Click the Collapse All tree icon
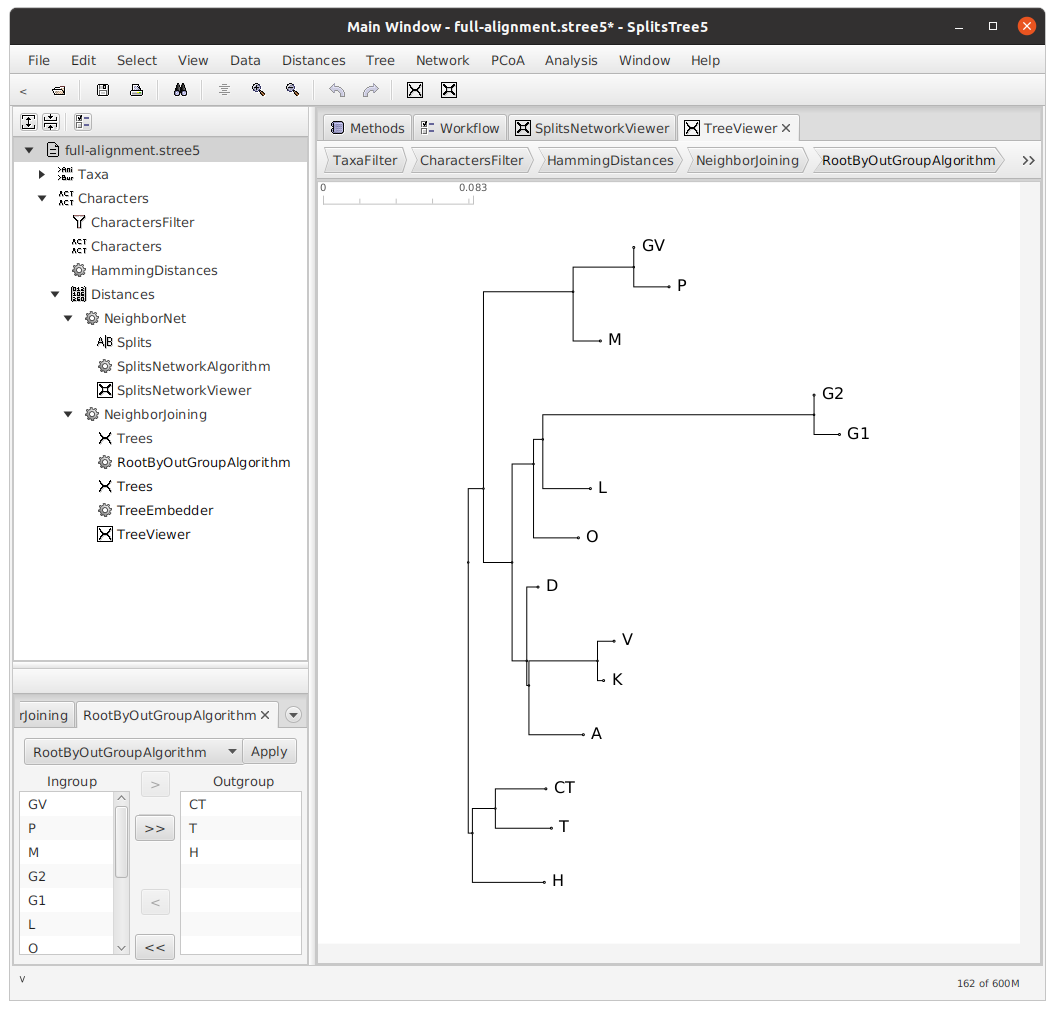1055x1010 pixels. click(x=50, y=122)
